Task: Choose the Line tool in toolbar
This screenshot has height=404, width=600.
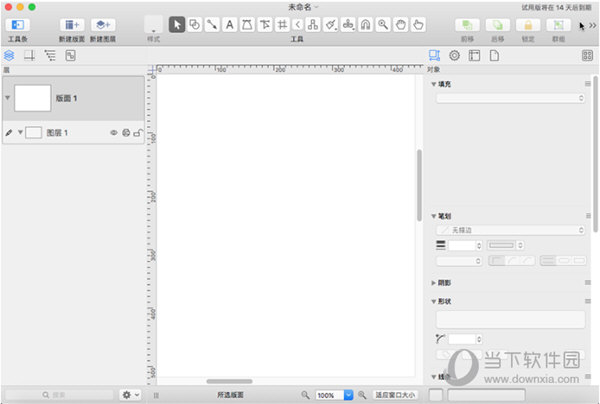Action: coord(212,24)
